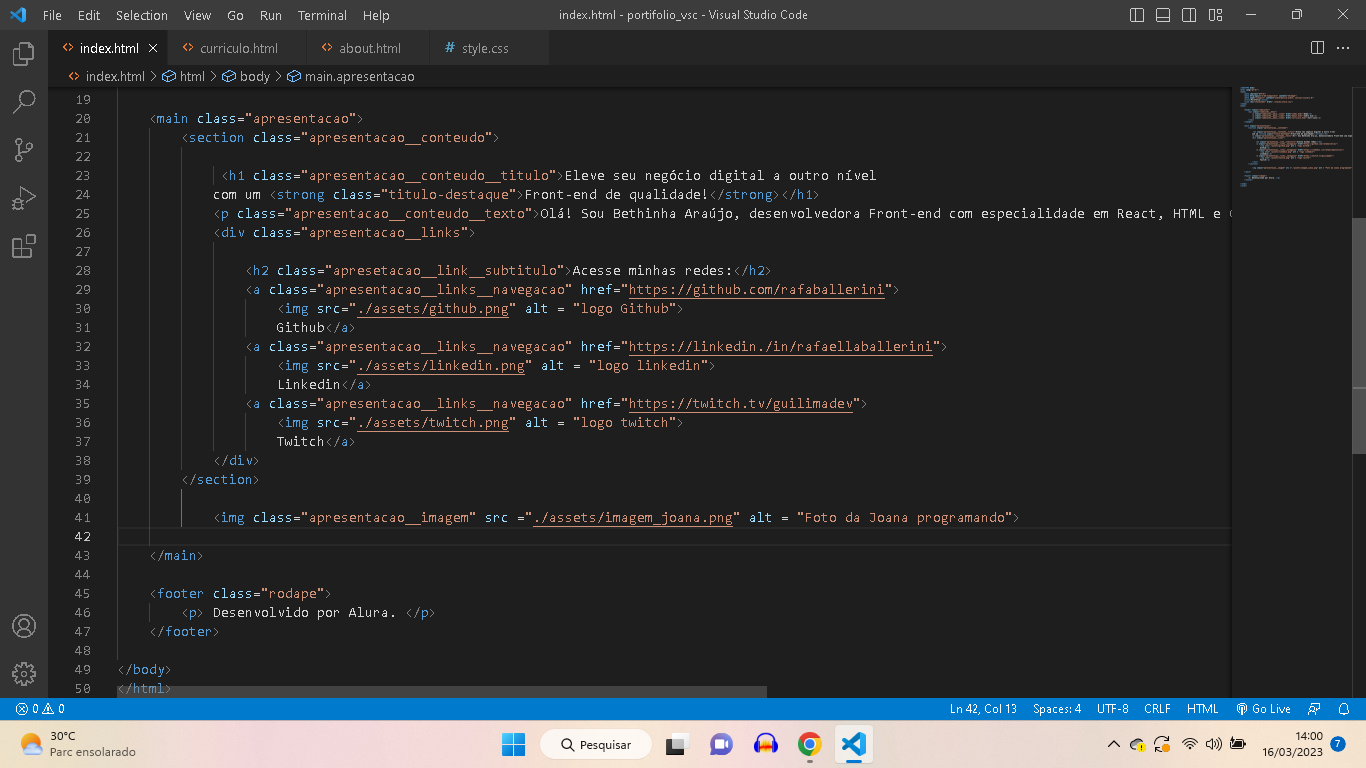The image size is (1366, 768).
Task: Open the chat app on taskbar
Action: point(721,745)
